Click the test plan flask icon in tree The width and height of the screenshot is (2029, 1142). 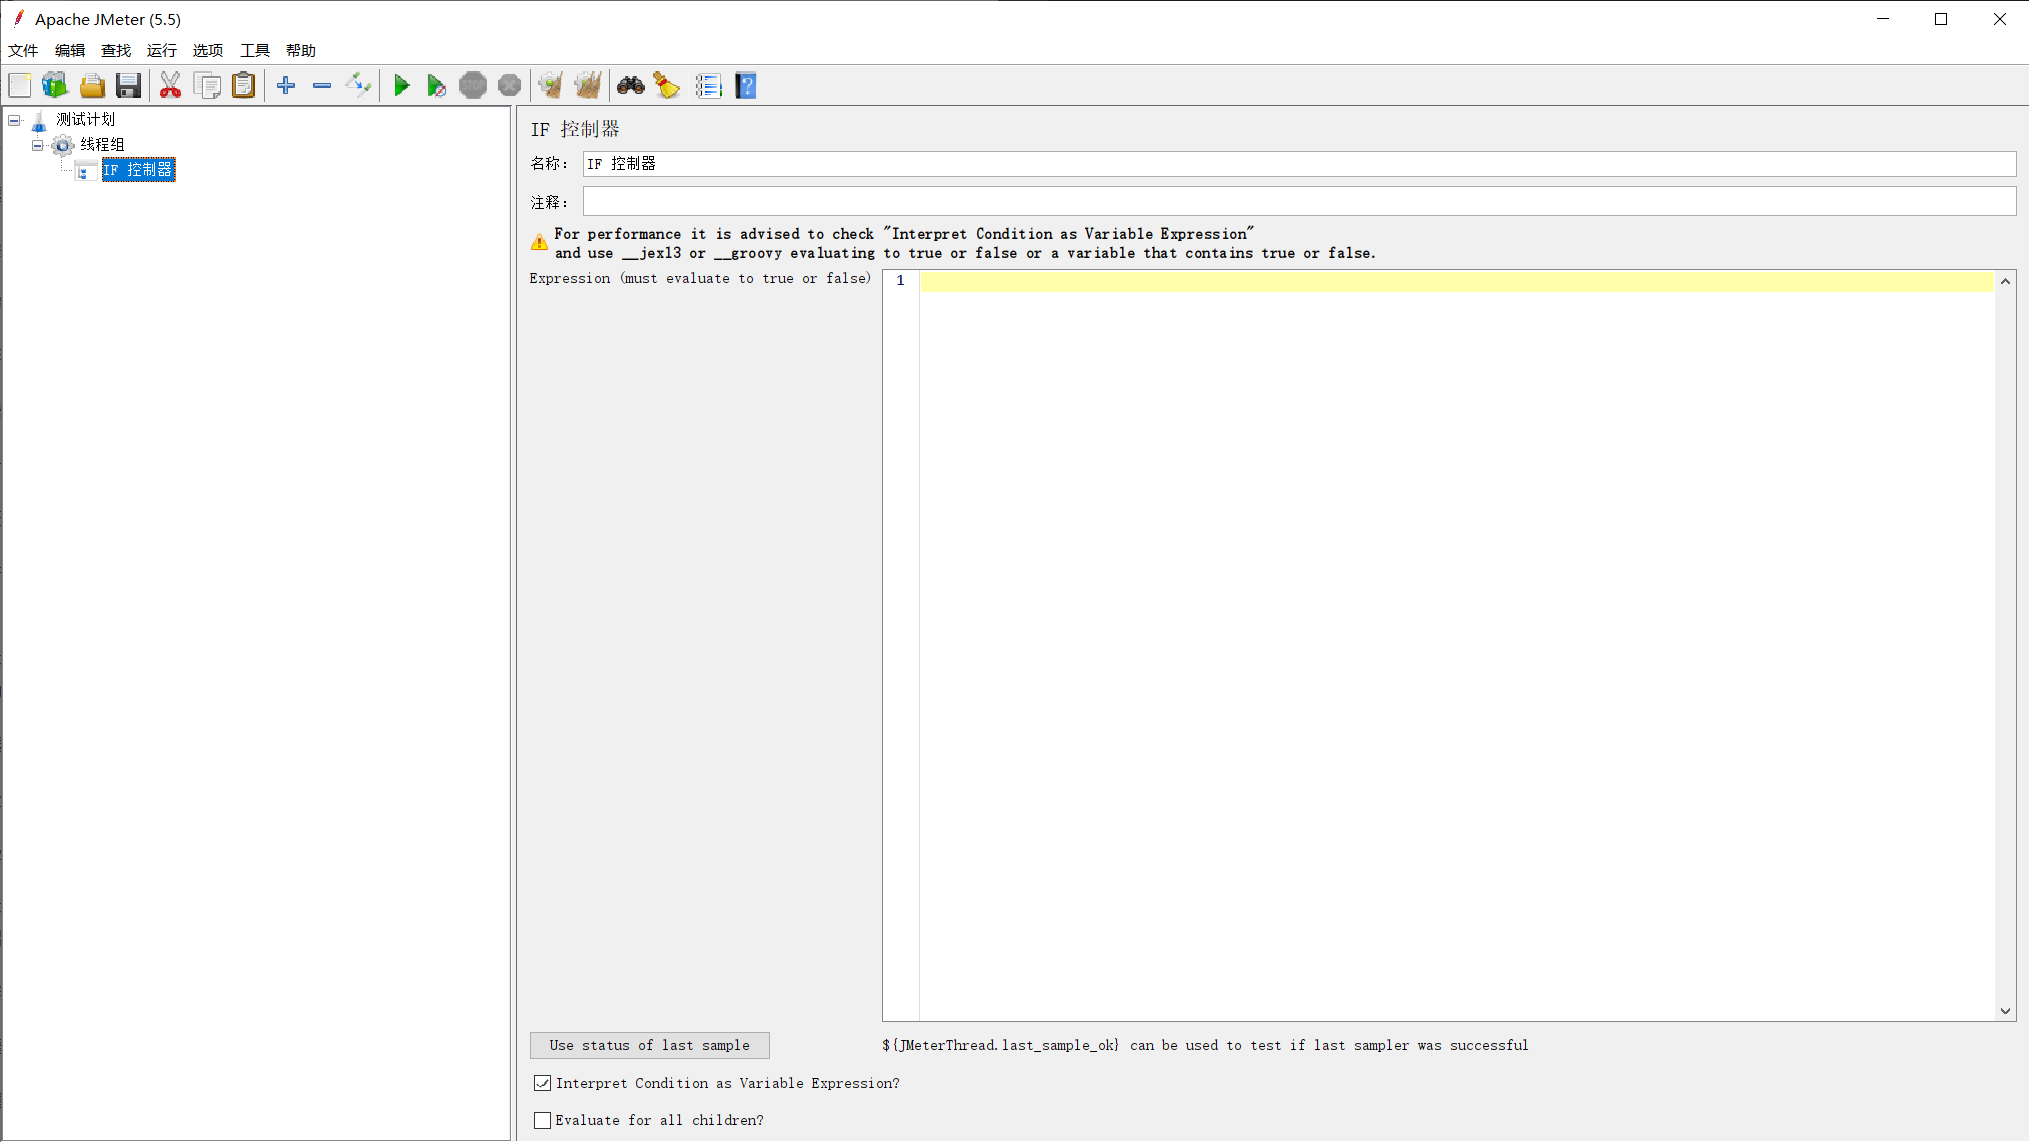click(x=39, y=121)
